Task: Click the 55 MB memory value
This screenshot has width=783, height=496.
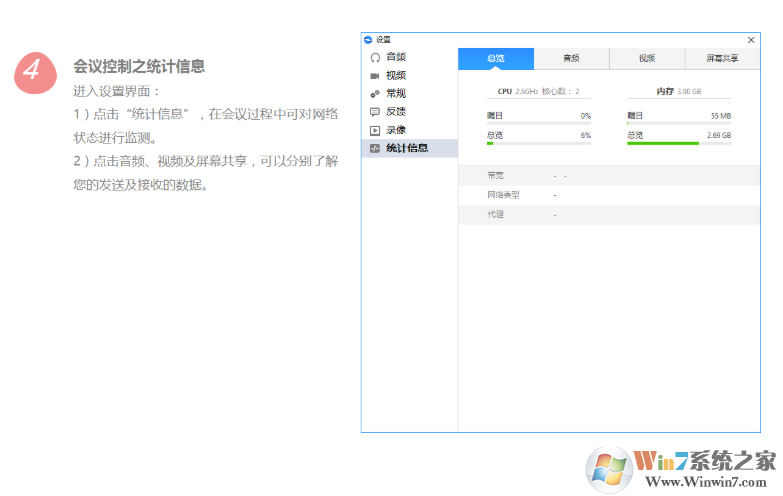Action: tap(721, 116)
